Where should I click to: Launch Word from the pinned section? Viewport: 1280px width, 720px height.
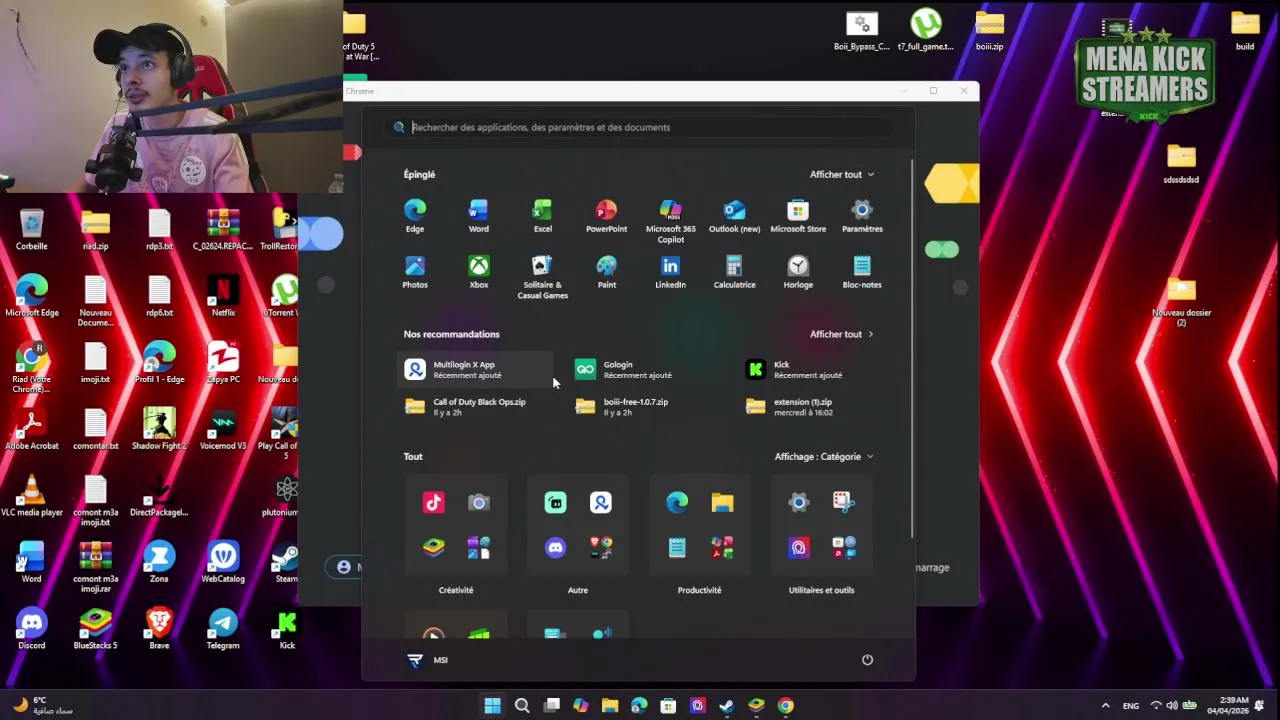click(479, 216)
